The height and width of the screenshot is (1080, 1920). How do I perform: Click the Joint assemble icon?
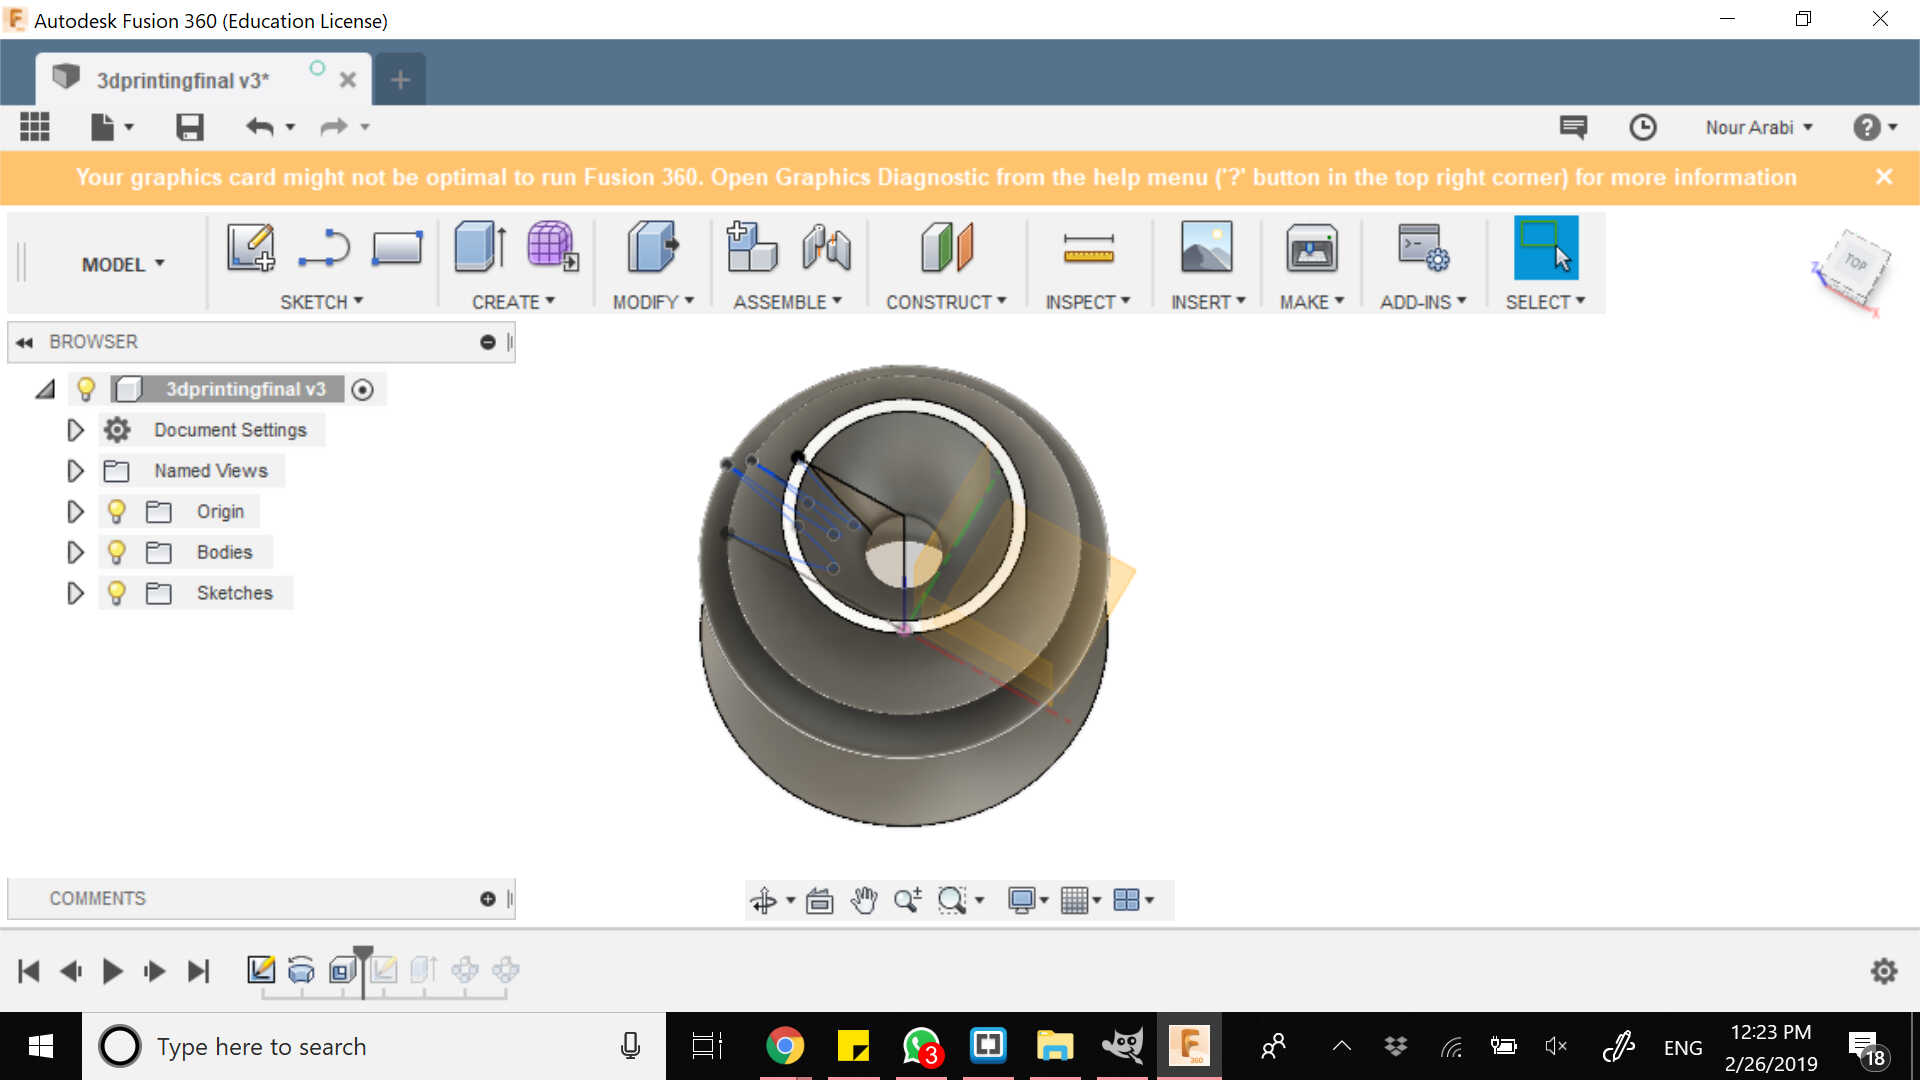click(x=826, y=247)
